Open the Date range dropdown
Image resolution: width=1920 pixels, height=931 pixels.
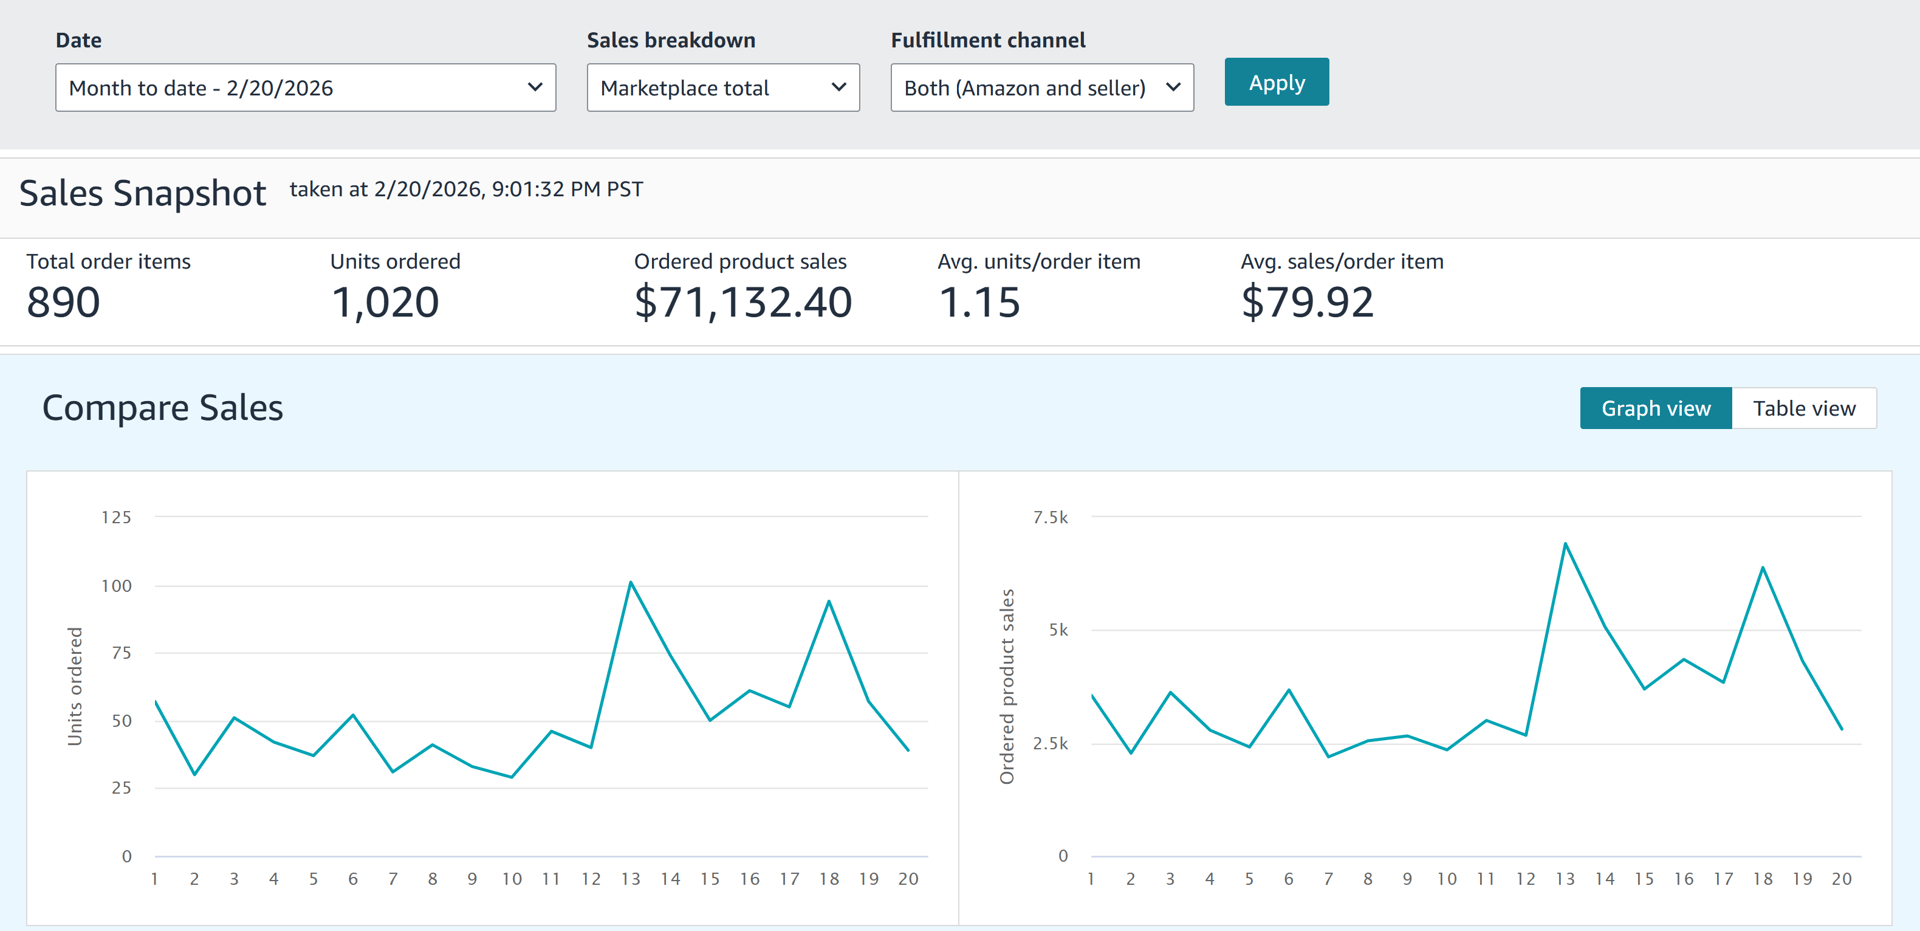305,88
